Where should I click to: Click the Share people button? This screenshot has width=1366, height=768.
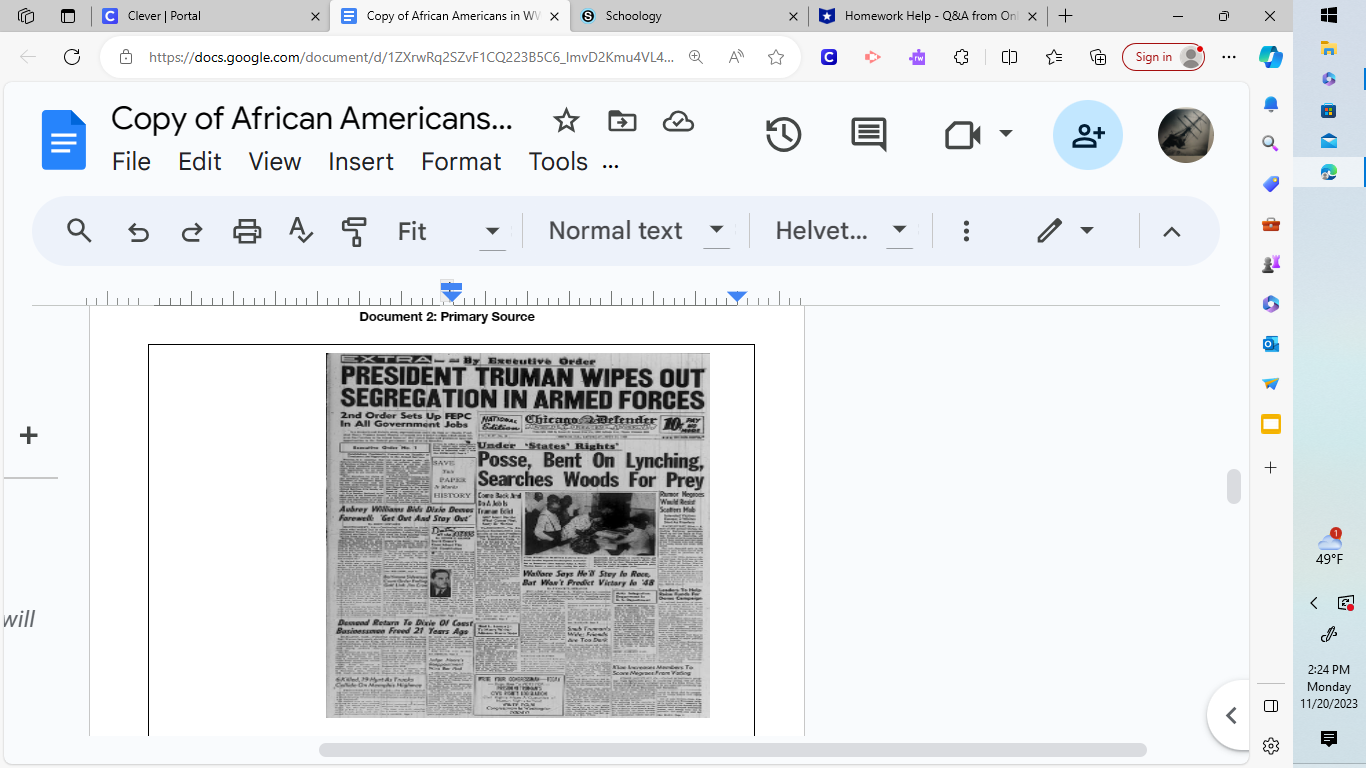(1088, 135)
